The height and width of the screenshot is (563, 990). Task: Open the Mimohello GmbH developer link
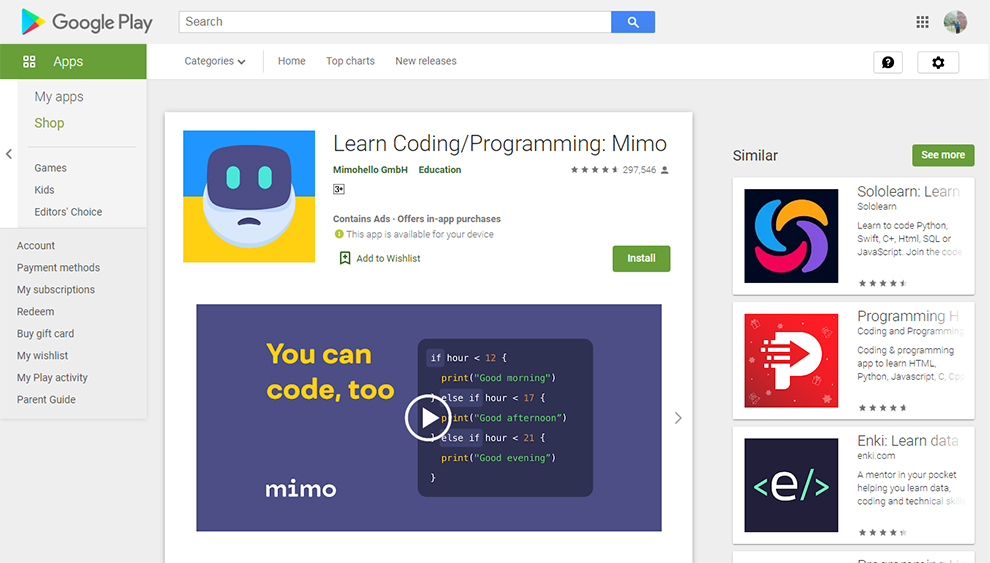370,170
